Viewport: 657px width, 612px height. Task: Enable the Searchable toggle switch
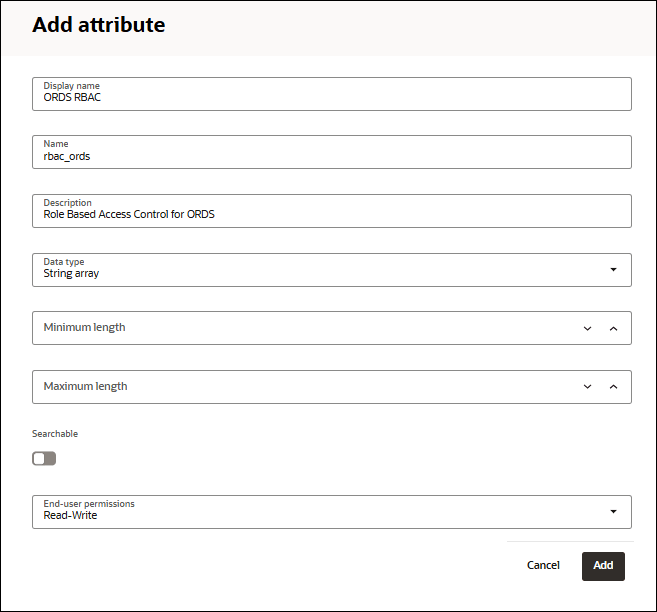point(44,458)
